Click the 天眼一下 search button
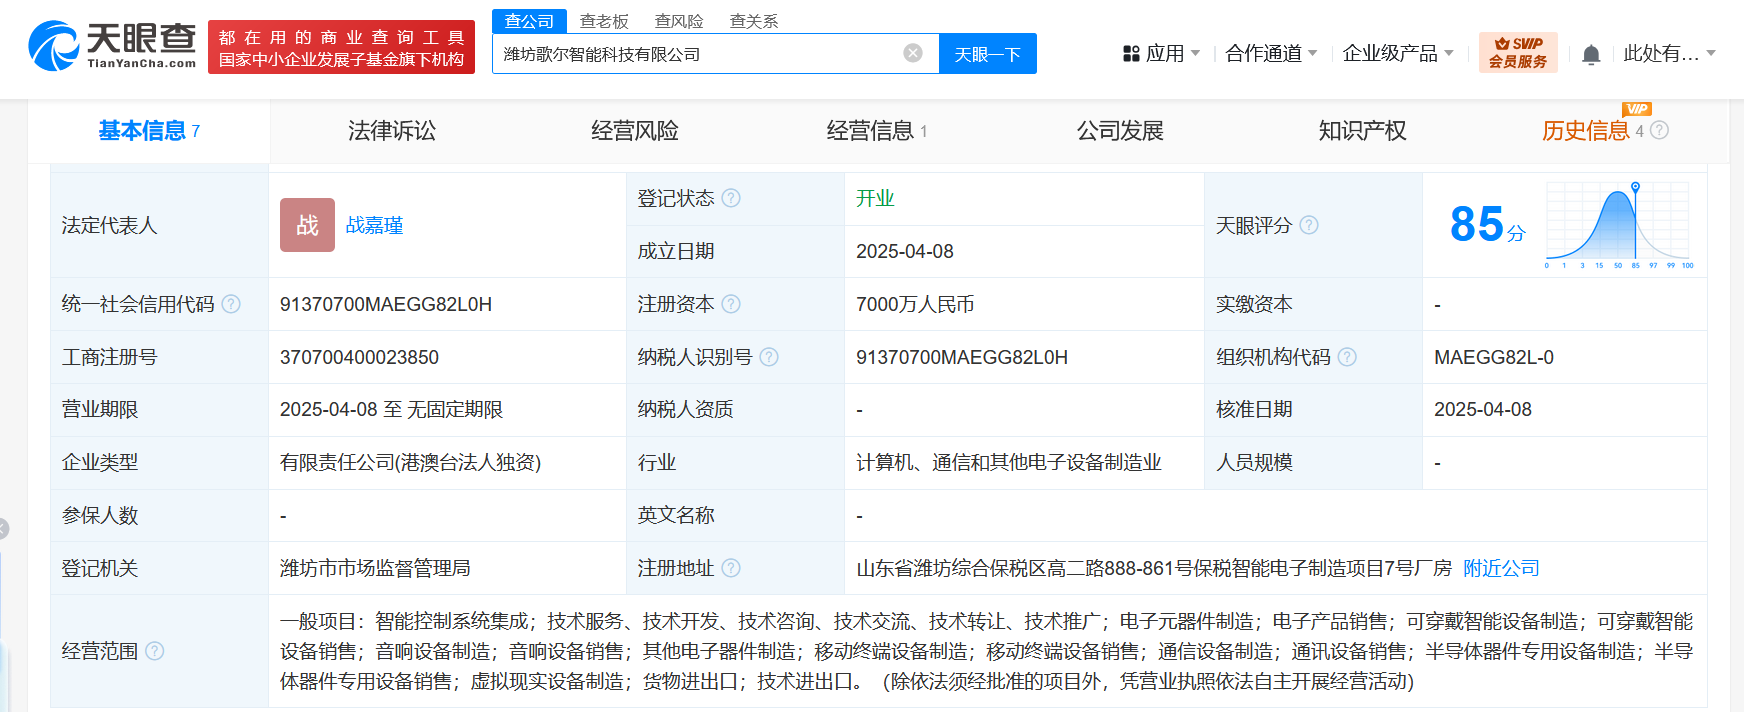This screenshot has height=712, width=1744. click(988, 54)
